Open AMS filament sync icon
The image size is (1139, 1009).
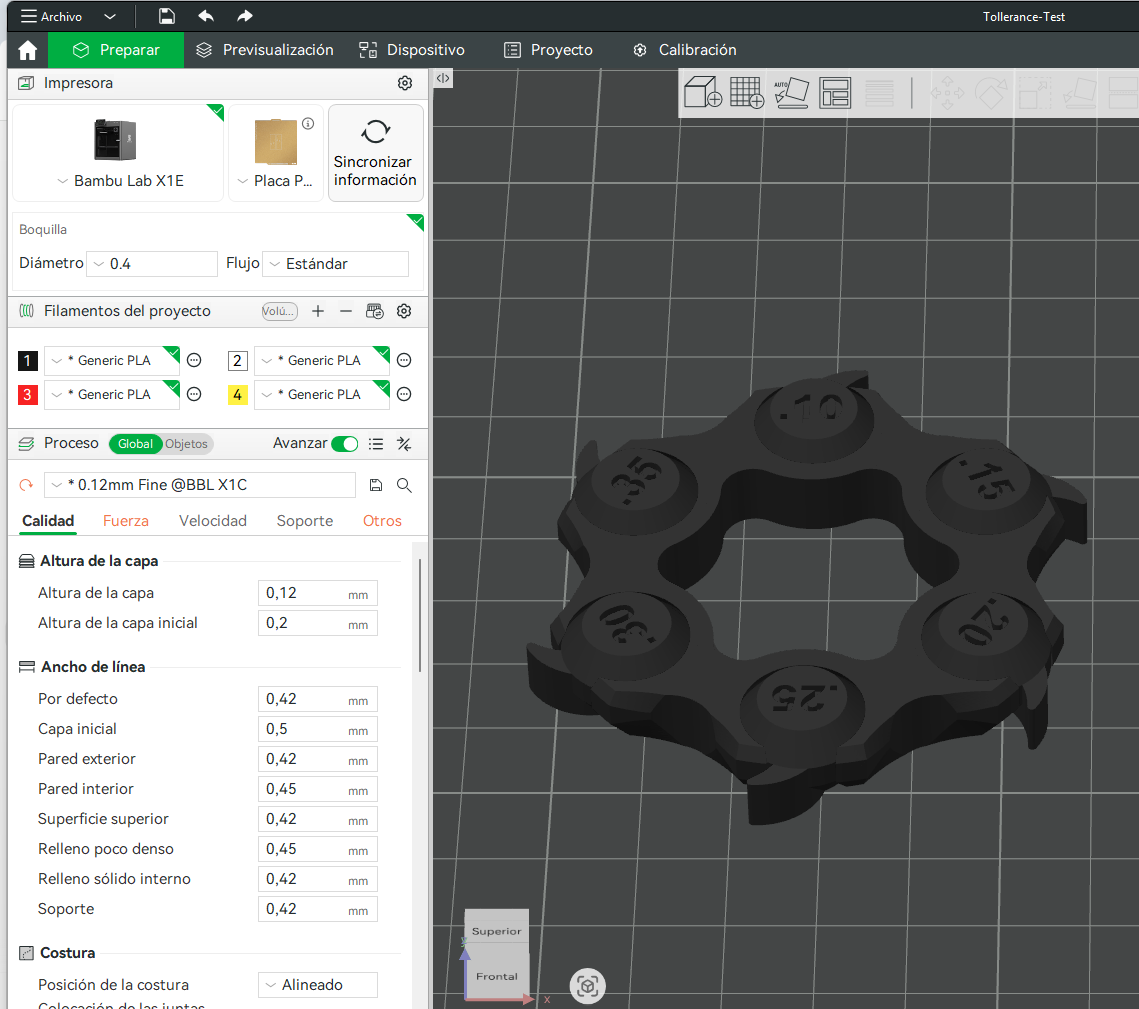[375, 311]
